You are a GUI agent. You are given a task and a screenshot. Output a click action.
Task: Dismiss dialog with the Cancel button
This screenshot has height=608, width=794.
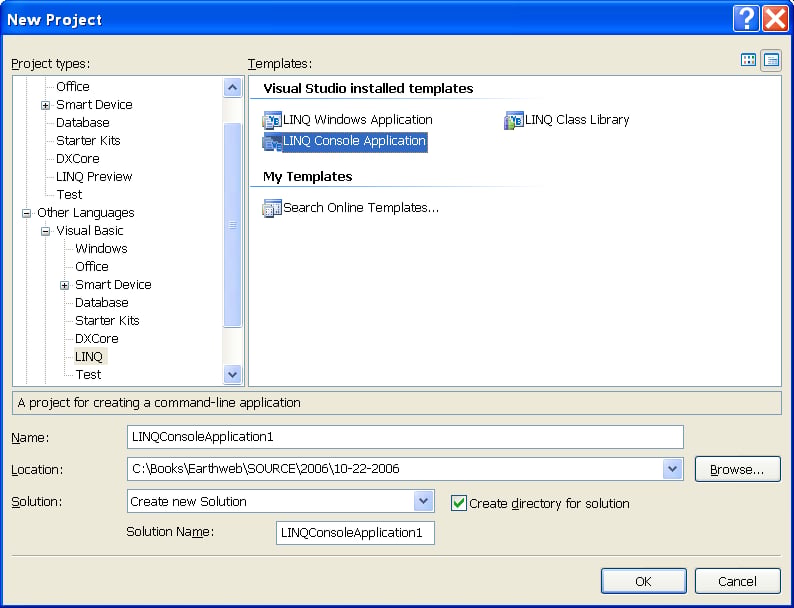coord(737,581)
